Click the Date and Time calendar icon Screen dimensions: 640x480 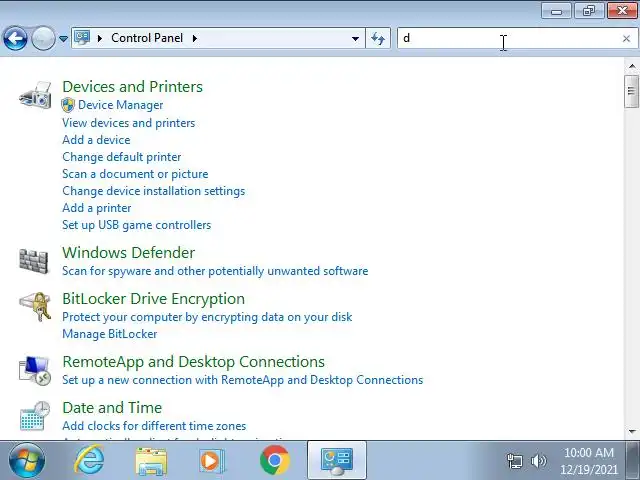pyautogui.click(x=35, y=416)
